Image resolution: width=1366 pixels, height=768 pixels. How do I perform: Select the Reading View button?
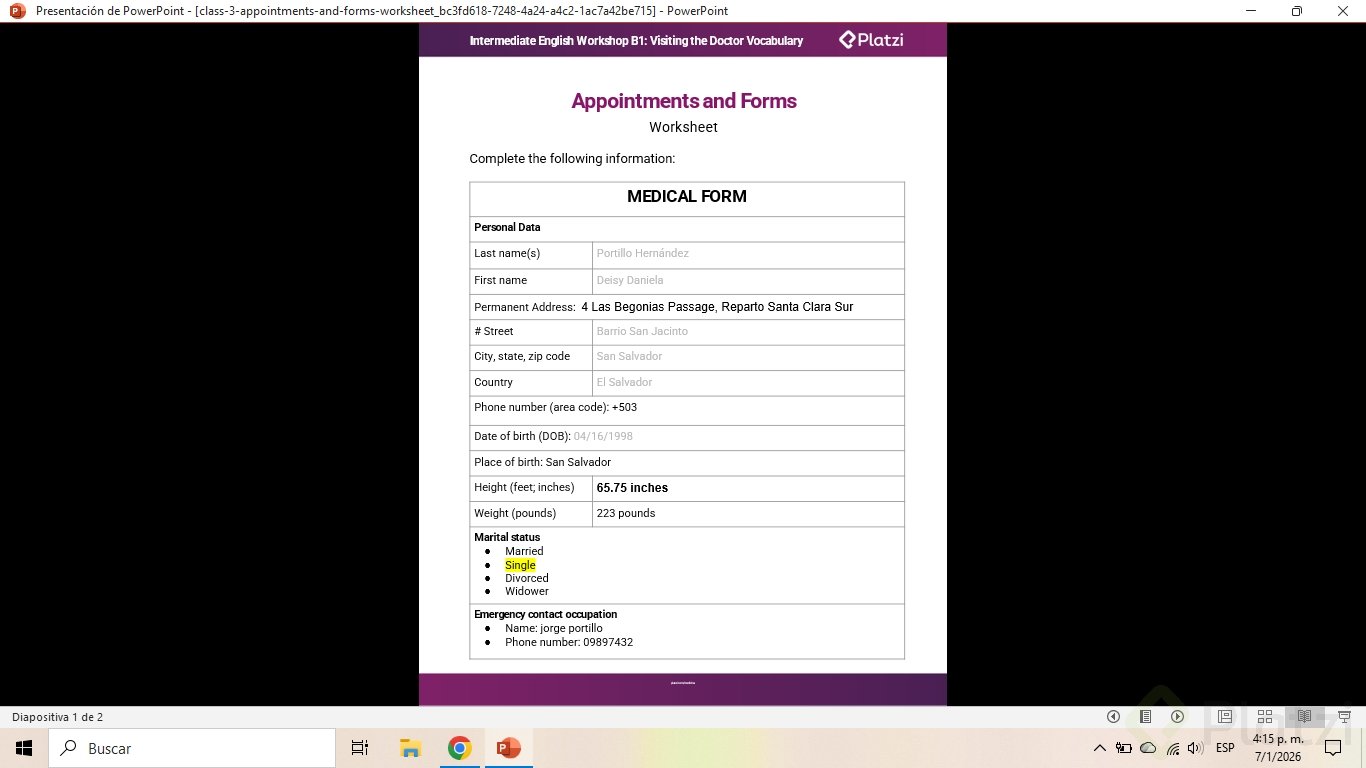coord(1304,716)
